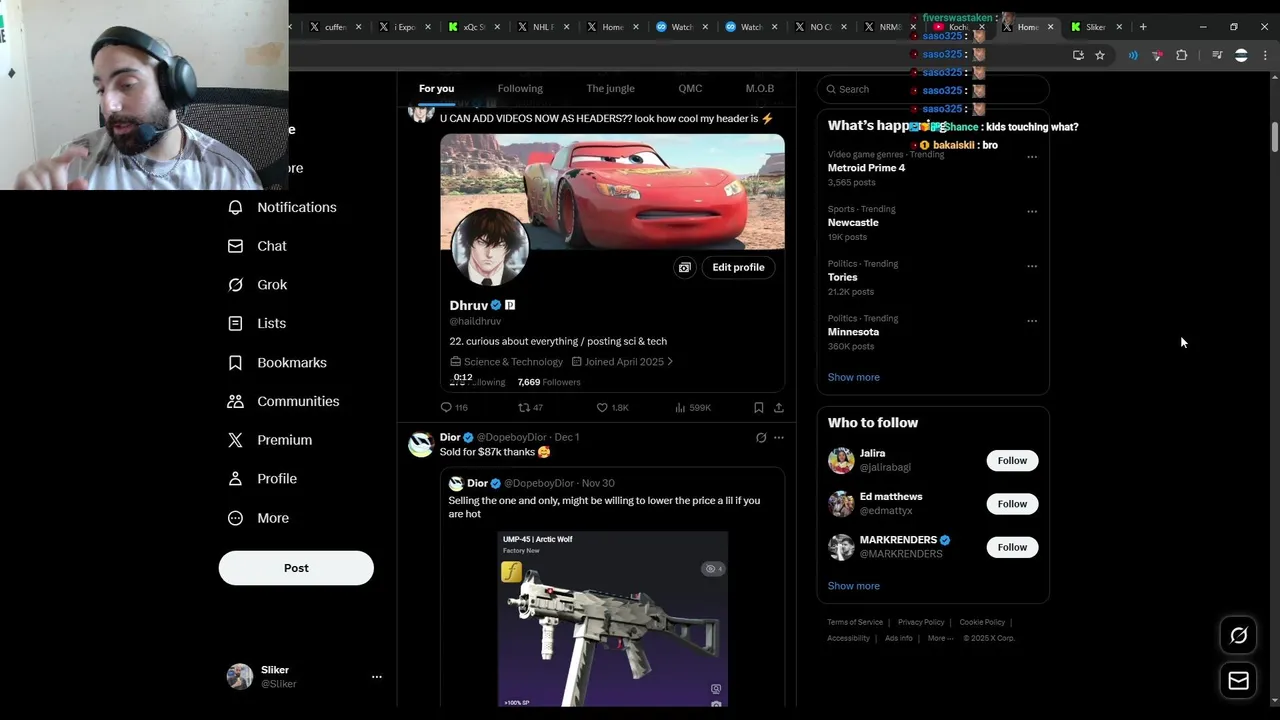Screen dimensions: 1280x720
Task: Open the UMP-45 Arctic Wolf image
Action: tap(613, 619)
